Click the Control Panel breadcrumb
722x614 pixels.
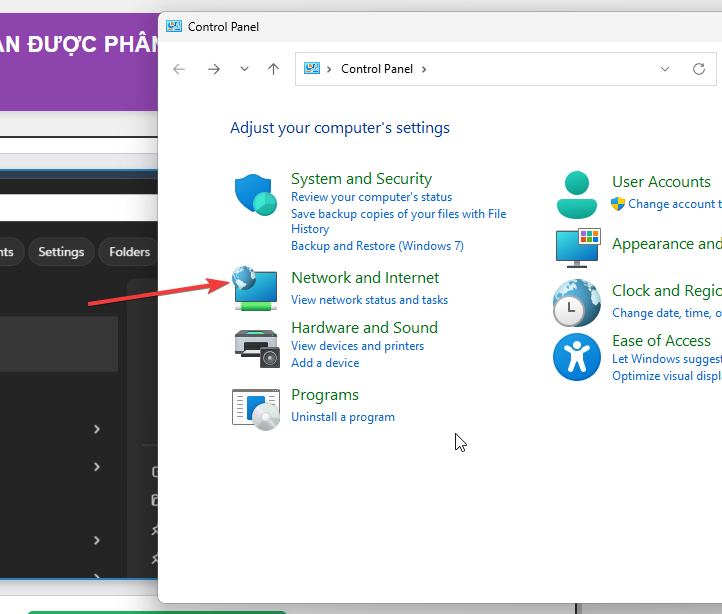[377, 69]
